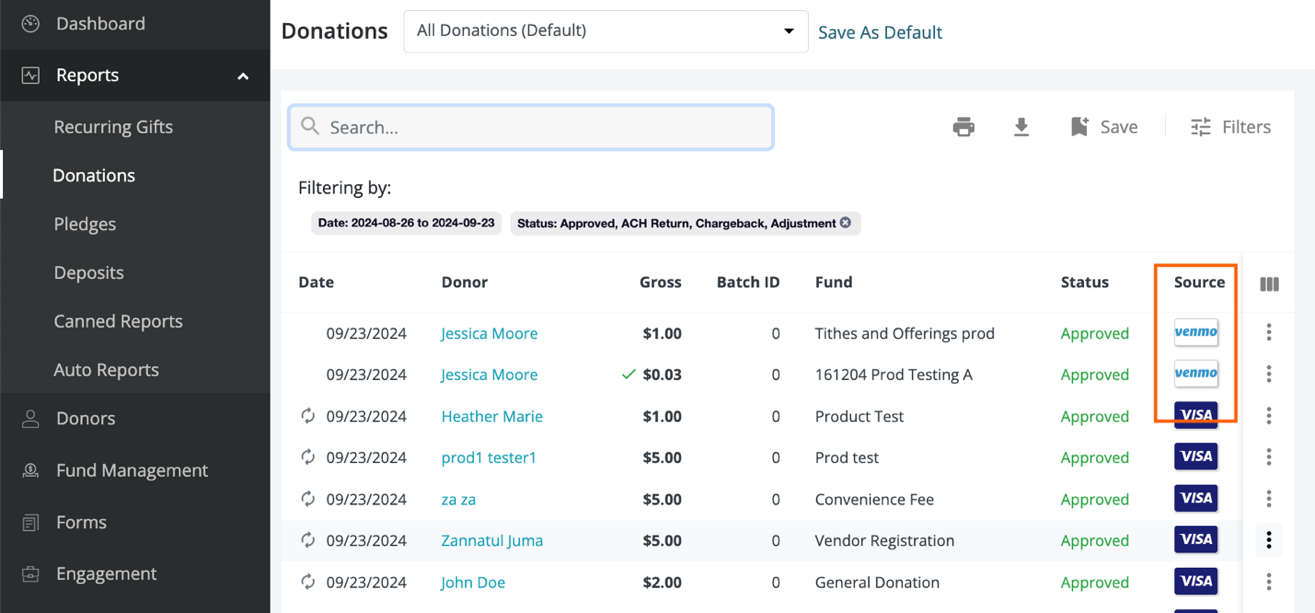Navigate to Fund Management
1315x613 pixels.
coord(132,470)
